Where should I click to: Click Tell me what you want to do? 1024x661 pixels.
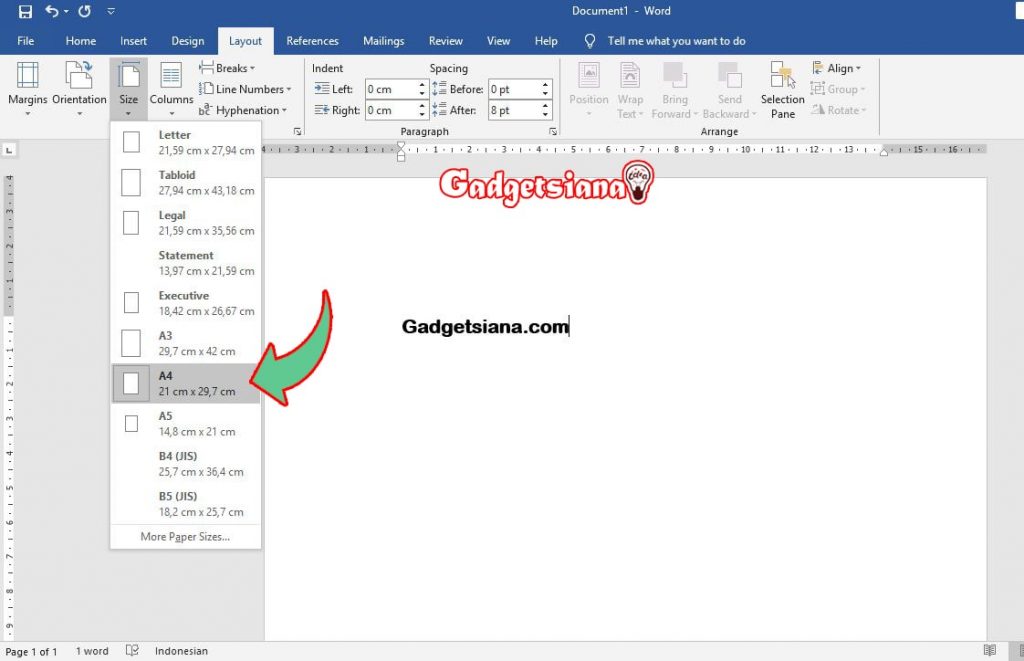(676, 41)
